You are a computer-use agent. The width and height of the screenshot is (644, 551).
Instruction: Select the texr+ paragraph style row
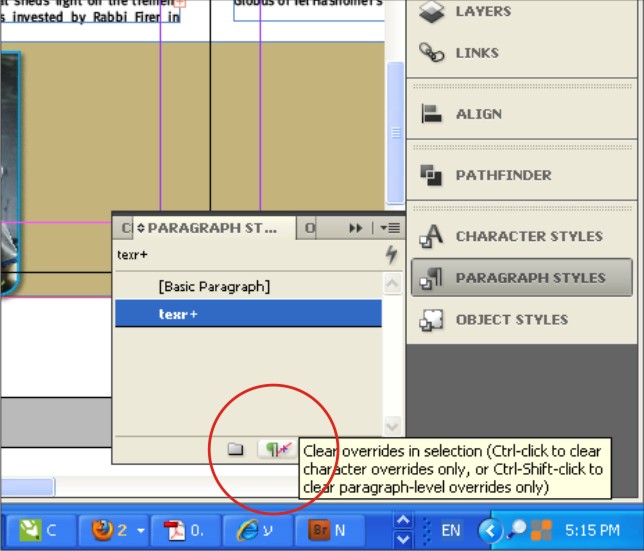click(x=248, y=314)
